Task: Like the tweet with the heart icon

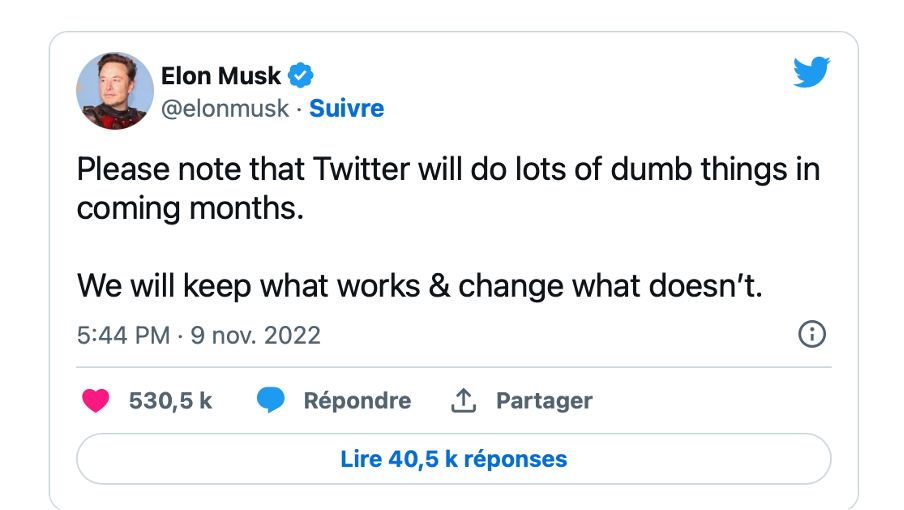Action: [95, 401]
